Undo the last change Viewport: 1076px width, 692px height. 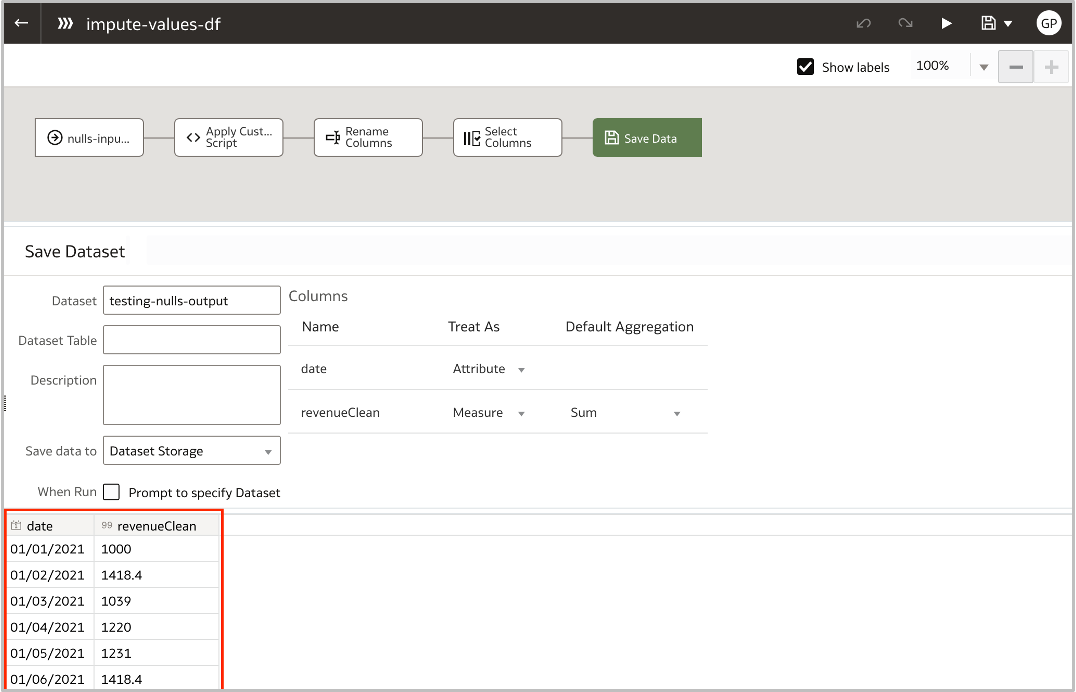863,22
